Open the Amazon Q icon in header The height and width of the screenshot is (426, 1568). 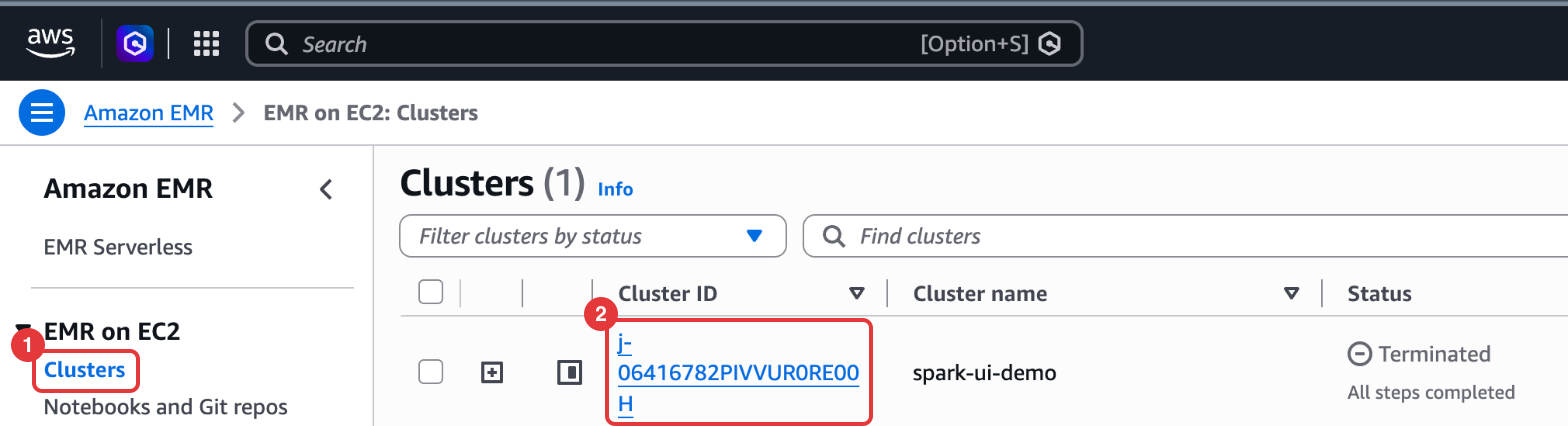pyautogui.click(x=135, y=44)
